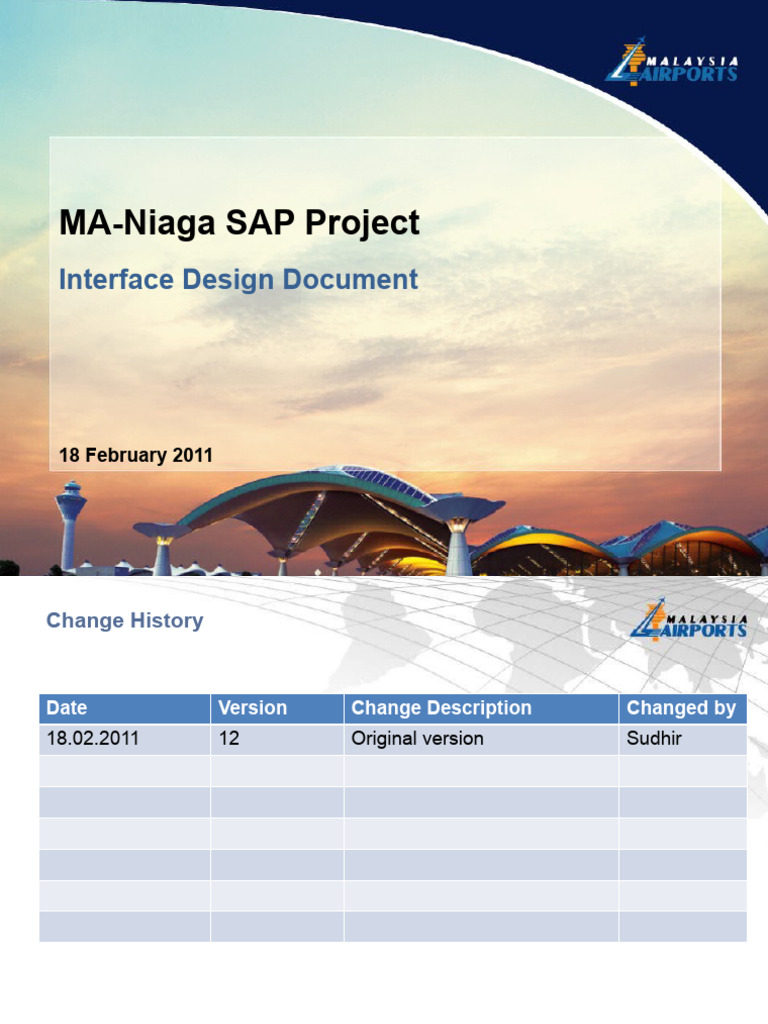Select the version '12' cell
The width and height of the screenshot is (768, 1024).
(278, 739)
